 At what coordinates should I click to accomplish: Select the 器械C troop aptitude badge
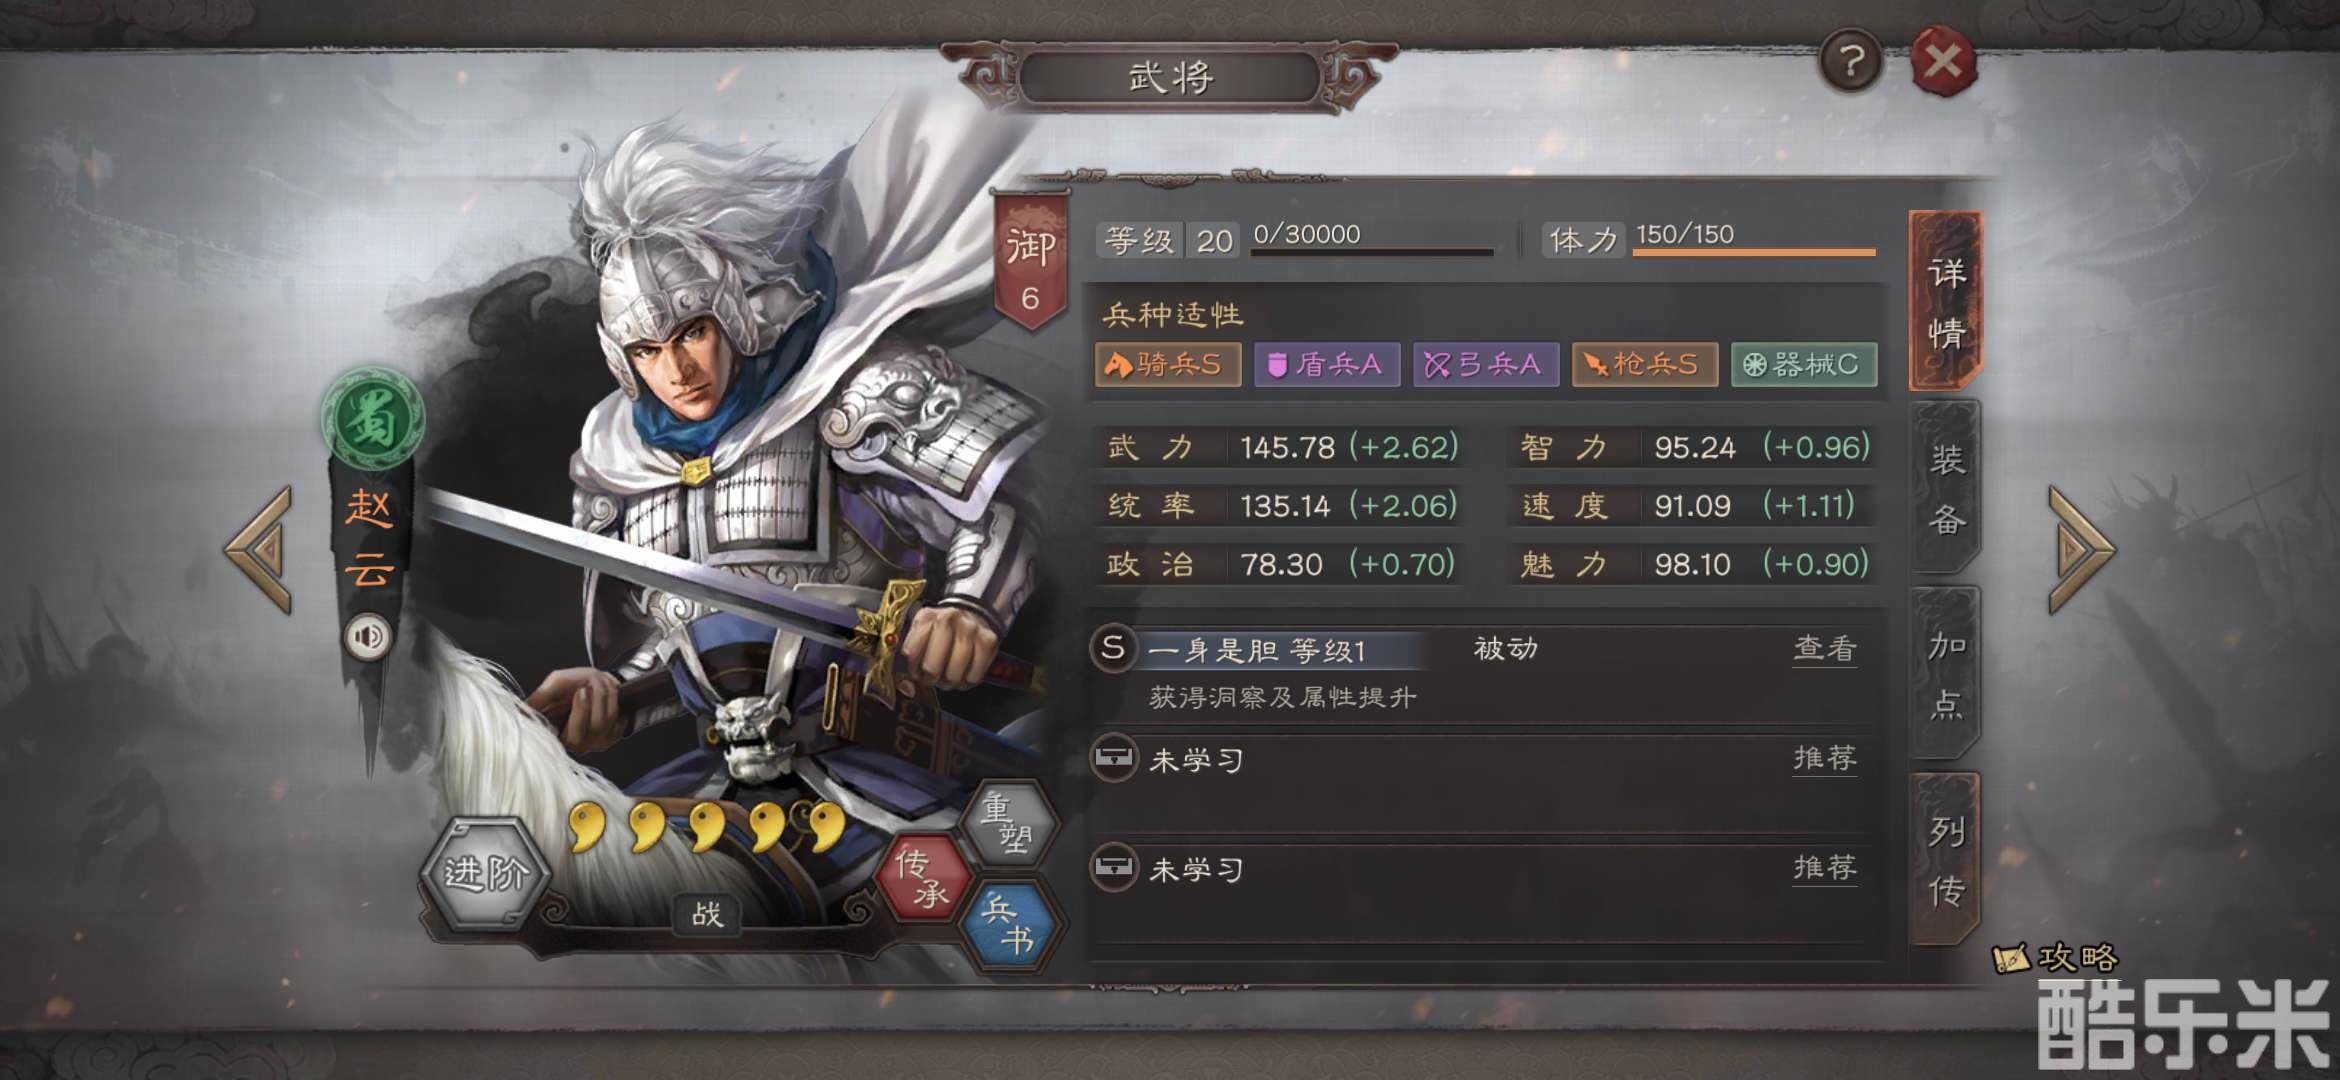[x=1804, y=364]
